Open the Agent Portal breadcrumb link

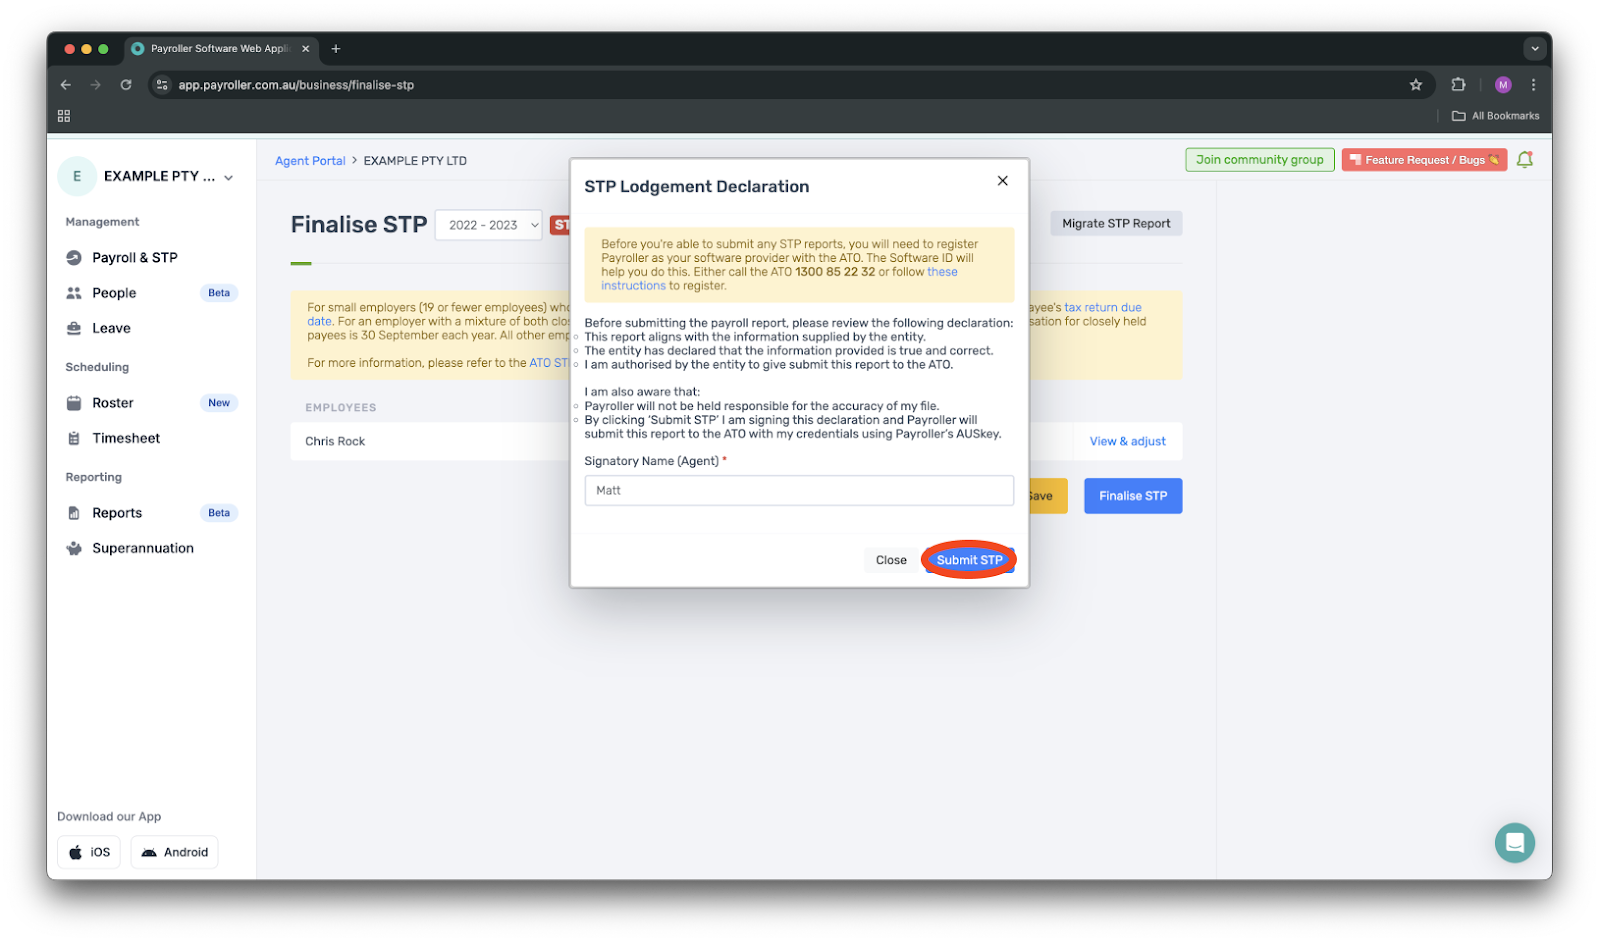(310, 161)
